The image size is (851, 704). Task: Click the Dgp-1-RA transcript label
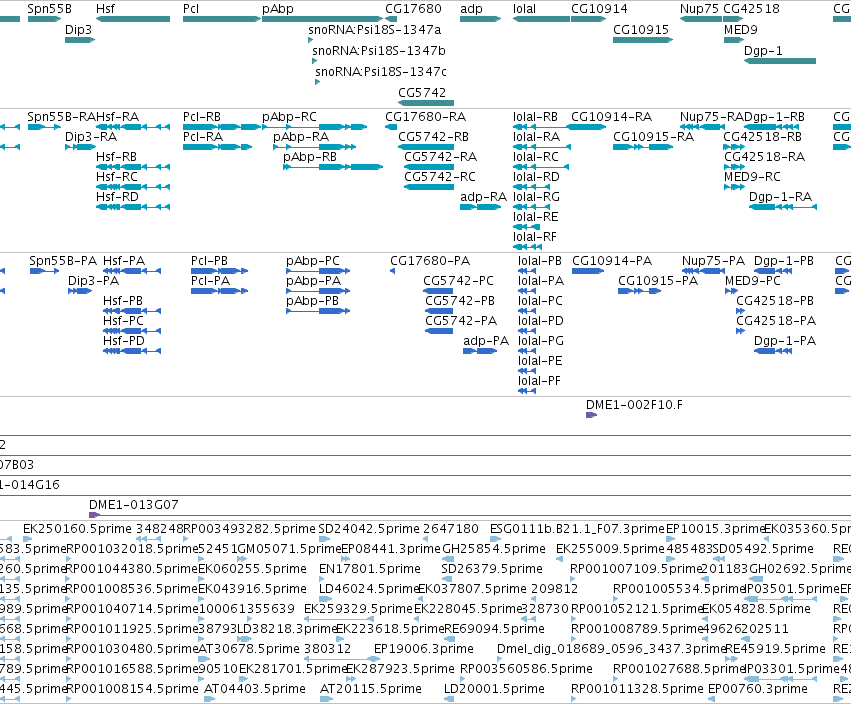pos(780,196)
